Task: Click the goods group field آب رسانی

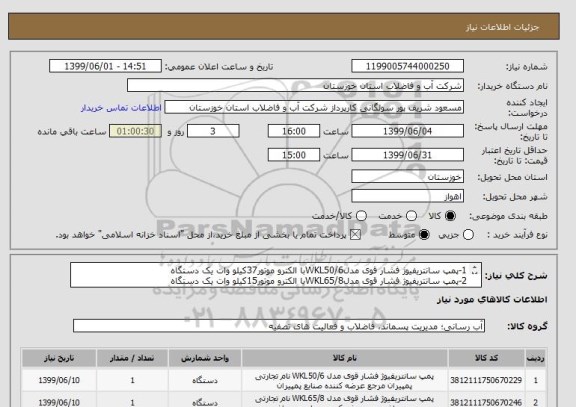Action: pos(279,326)
